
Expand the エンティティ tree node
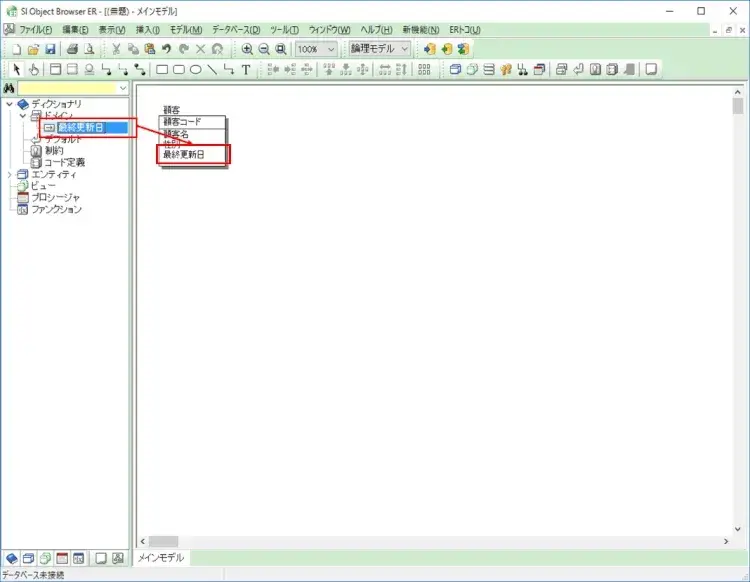[x=10, y=174]
